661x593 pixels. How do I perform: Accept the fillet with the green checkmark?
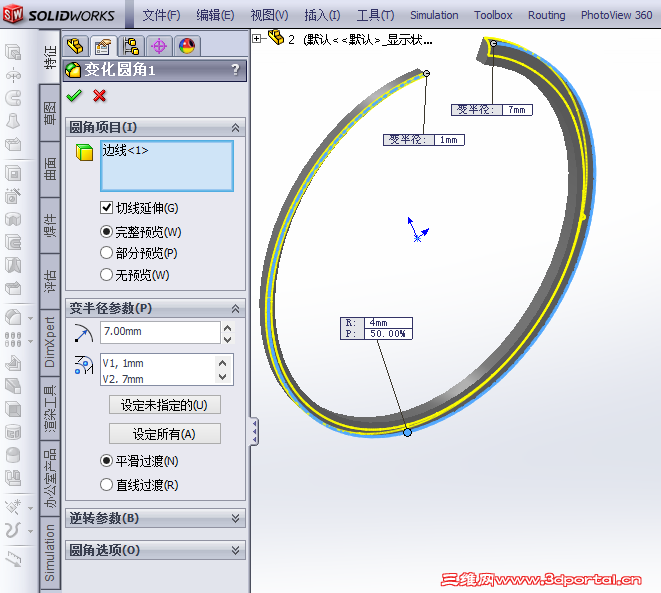coord(74,96)
